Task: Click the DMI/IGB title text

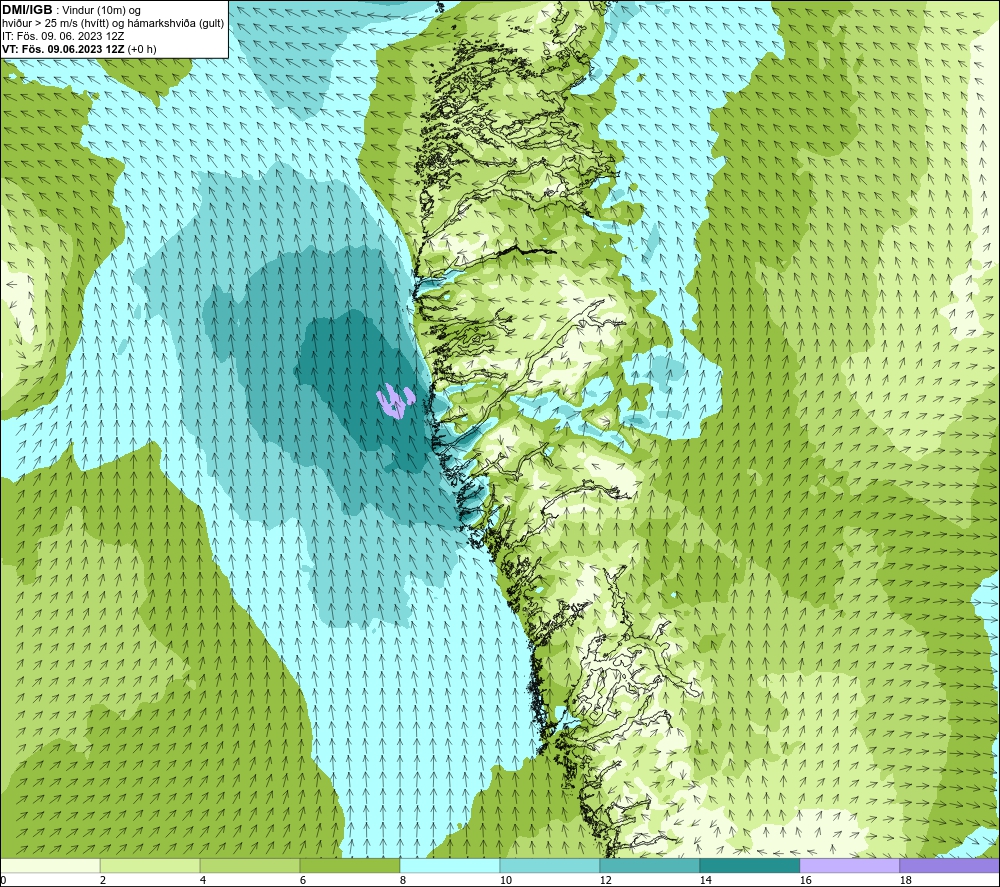Action: pos(27,10)
